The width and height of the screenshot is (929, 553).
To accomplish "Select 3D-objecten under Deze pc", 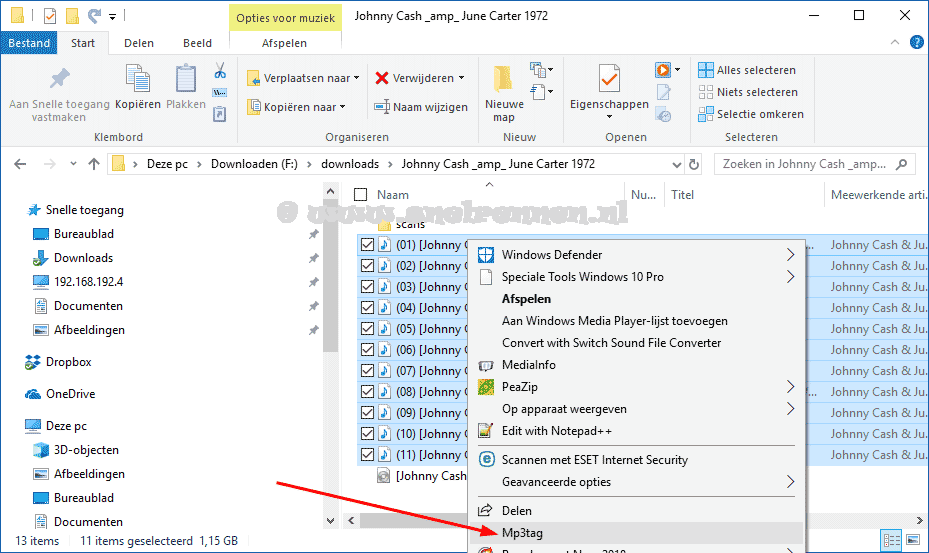I will coord(76,450).
